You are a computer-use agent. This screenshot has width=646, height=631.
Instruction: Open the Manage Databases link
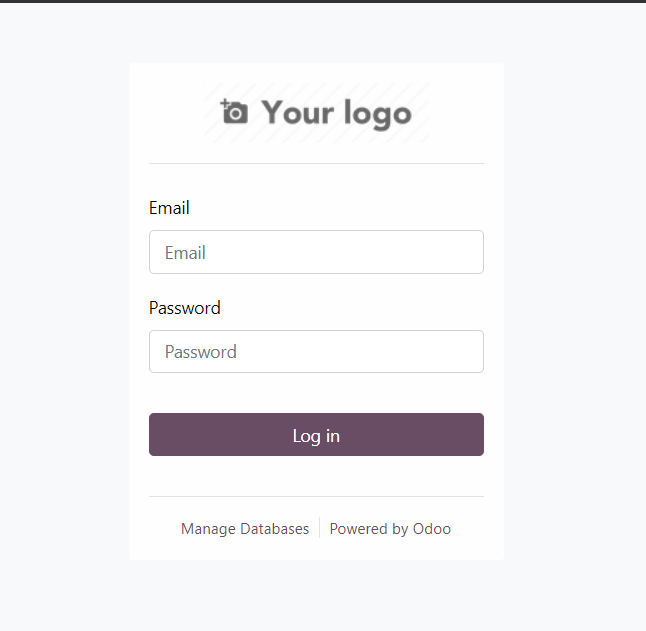click(245, 529)
